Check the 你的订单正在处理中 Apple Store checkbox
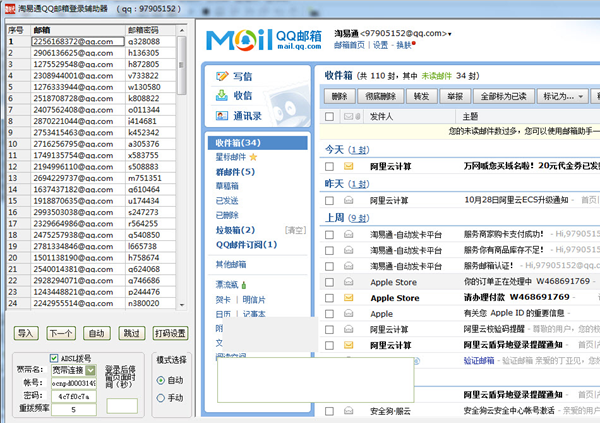The image size is (600, 423). coord(329,283)
